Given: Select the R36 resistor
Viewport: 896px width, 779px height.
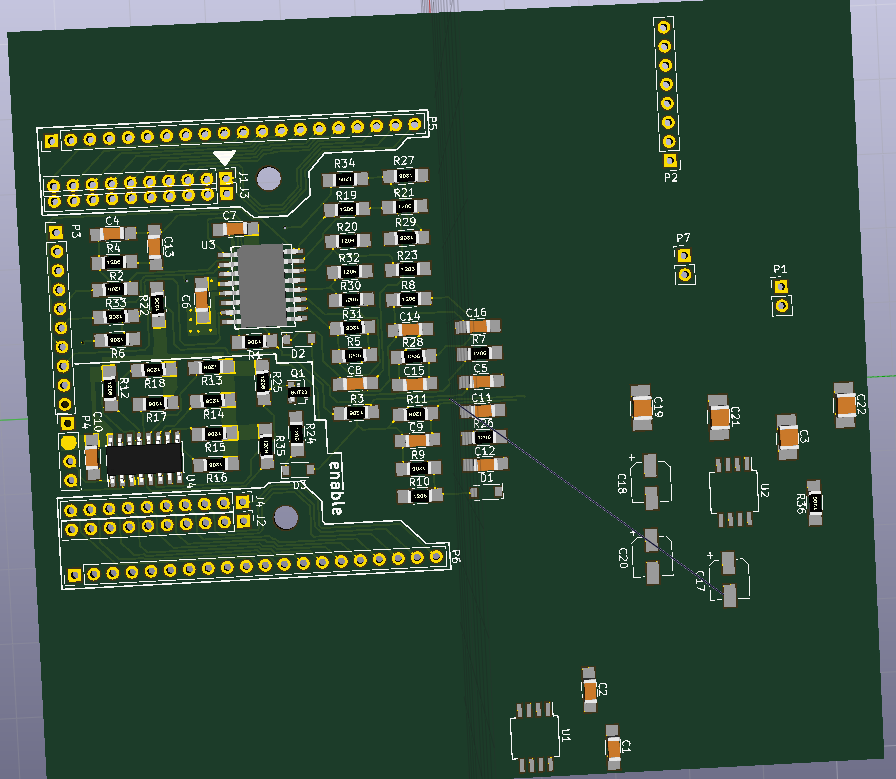Looking at the screenshot, I should 815,503.
